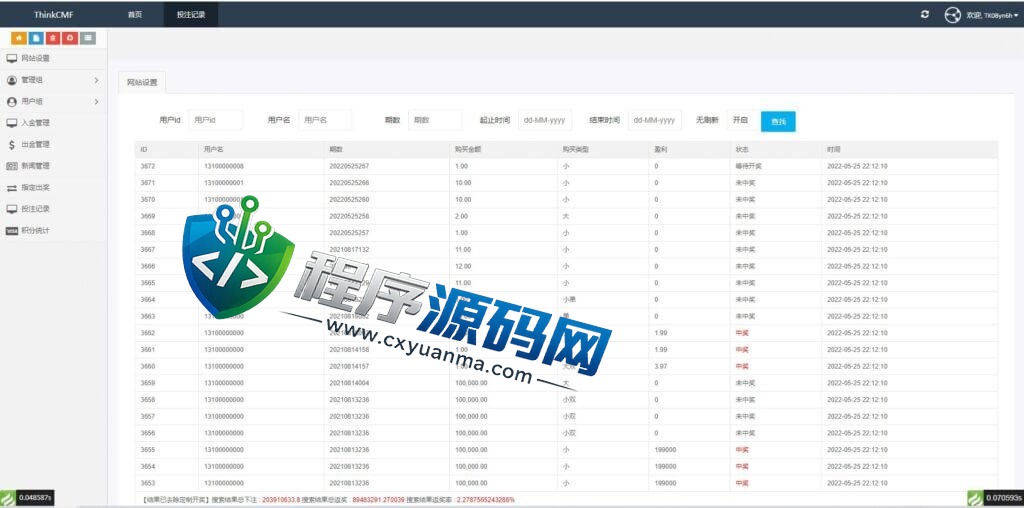
Task: Focus the 期数 input field
Action: tap(435, 120)
